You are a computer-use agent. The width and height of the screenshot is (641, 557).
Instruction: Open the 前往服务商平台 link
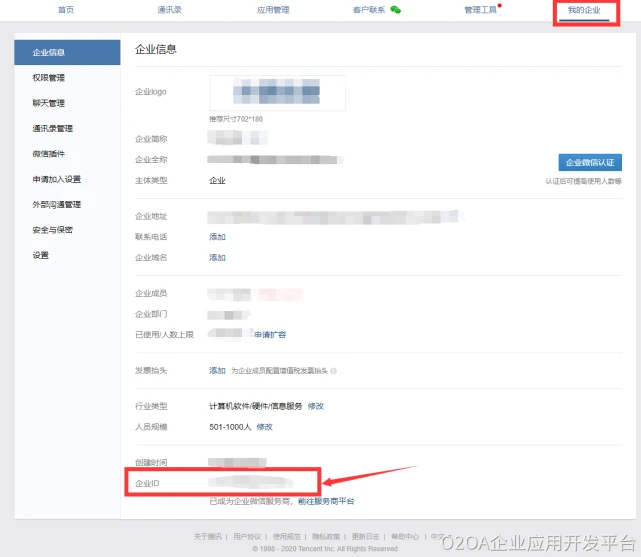coord(326,501)
